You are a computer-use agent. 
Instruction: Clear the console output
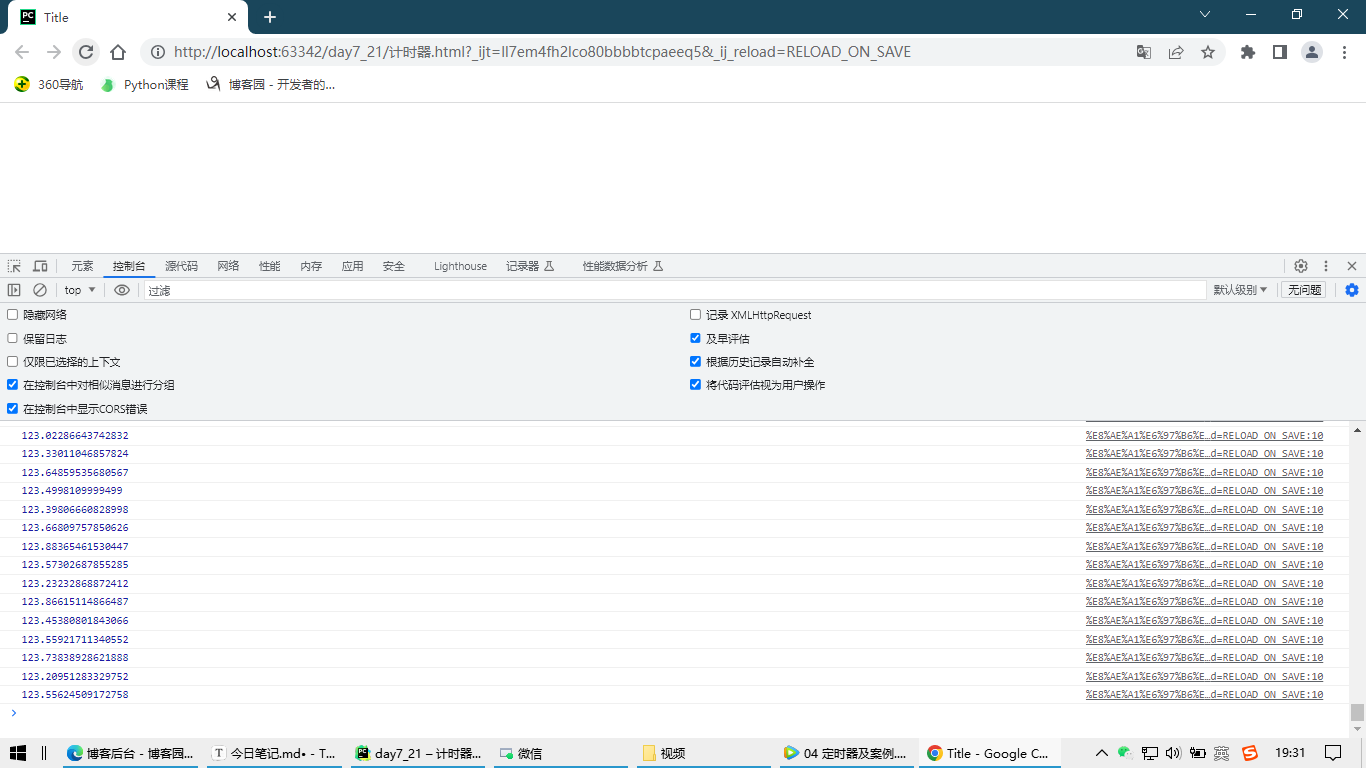pyautogui.click(x=40, y=290)
